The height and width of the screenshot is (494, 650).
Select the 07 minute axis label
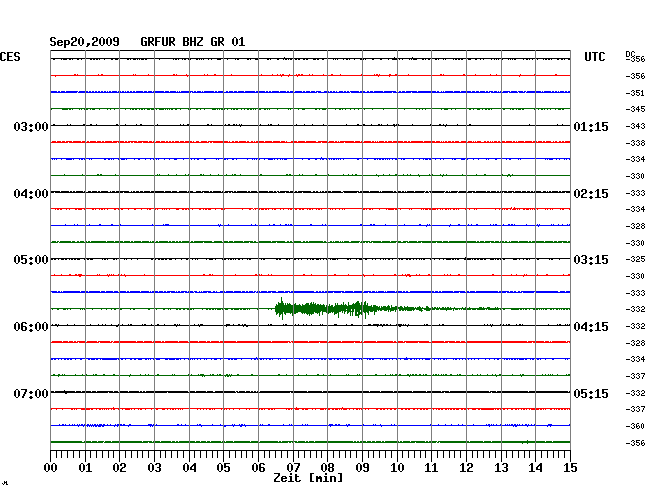(x=293, y=468)
